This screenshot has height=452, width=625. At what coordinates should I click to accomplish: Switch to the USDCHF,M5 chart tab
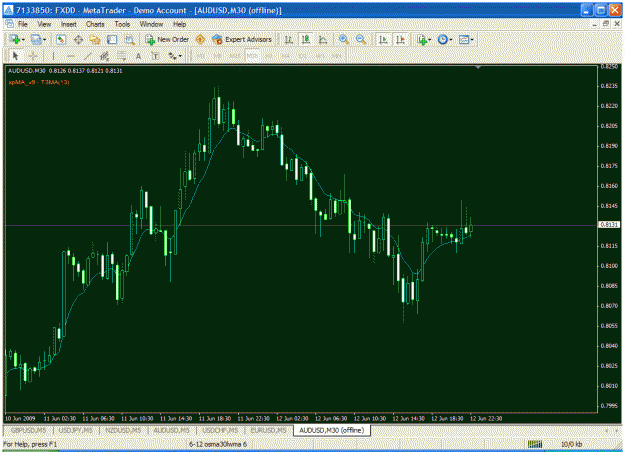[220, 430]
